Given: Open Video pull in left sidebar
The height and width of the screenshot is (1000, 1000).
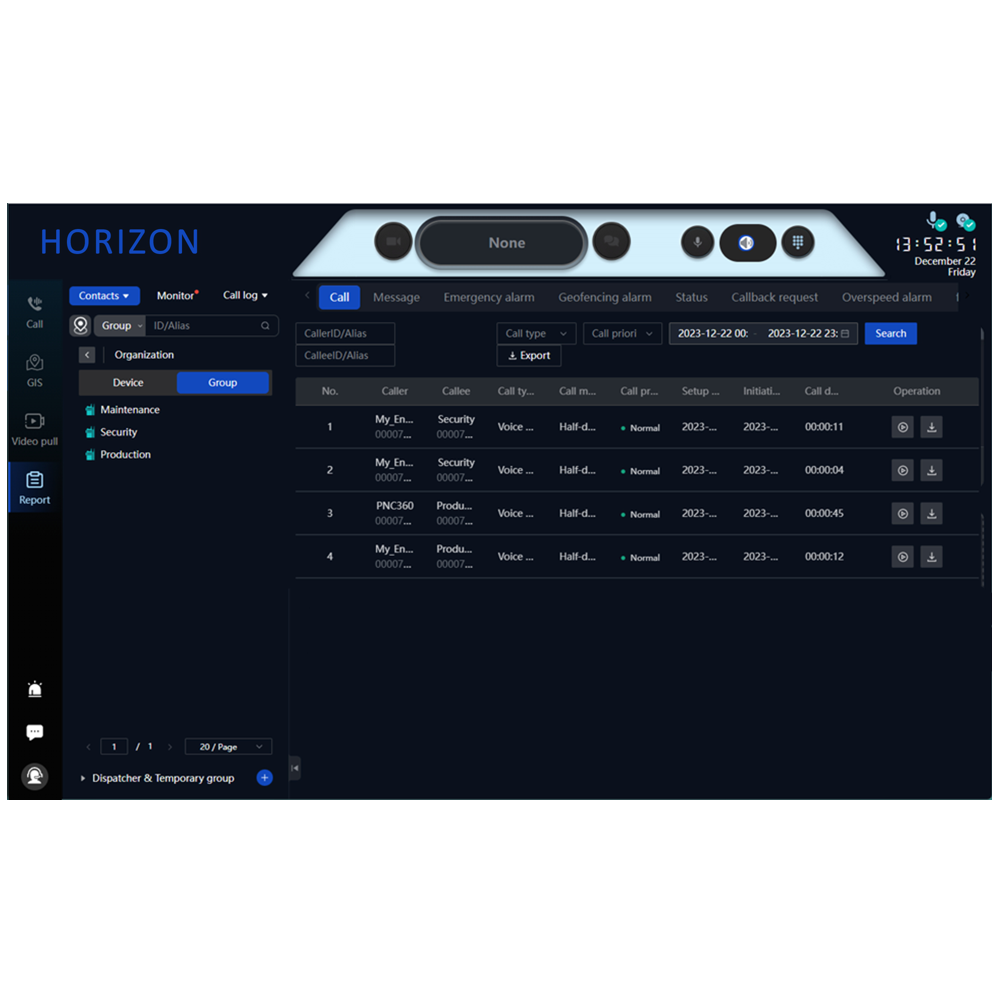Looking at the screenshot, I should point(35,428).
